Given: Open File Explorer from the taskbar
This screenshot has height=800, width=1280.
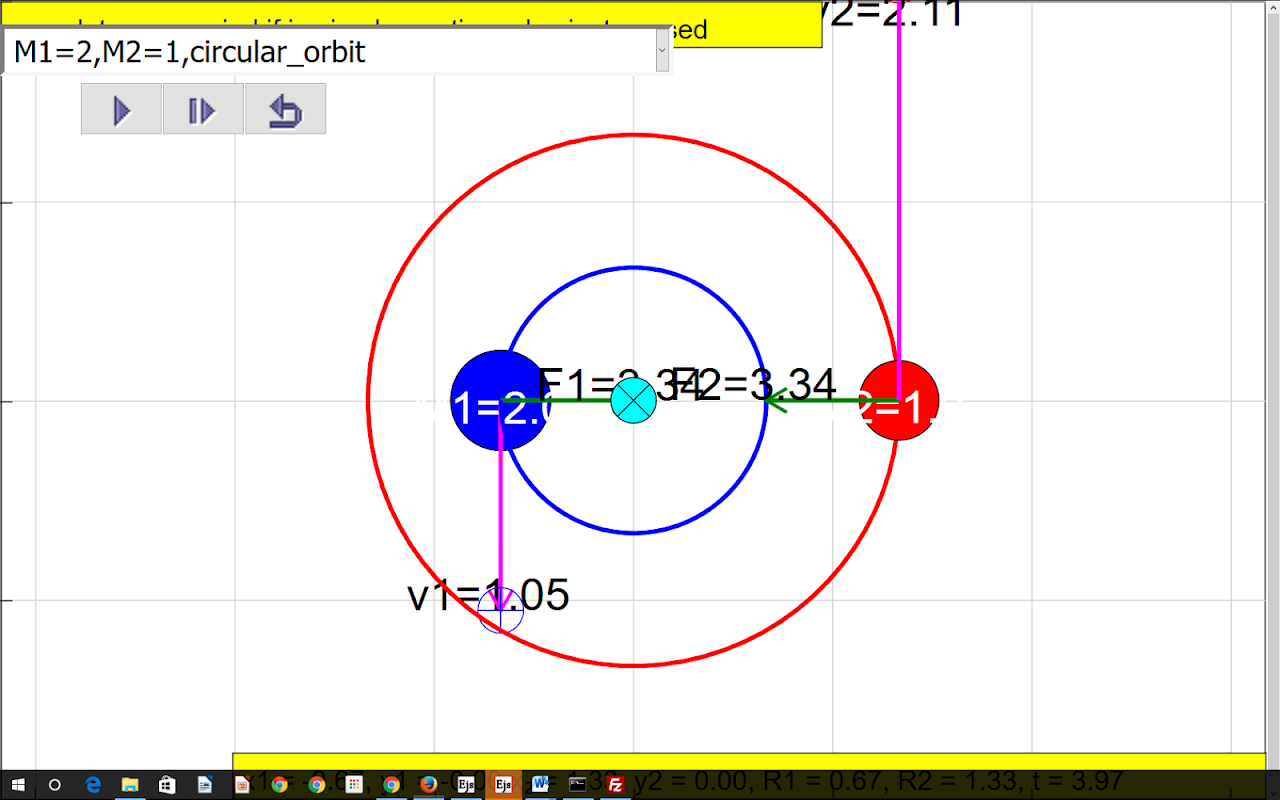Looking at the screenshot, I should [x=130, y=785].
